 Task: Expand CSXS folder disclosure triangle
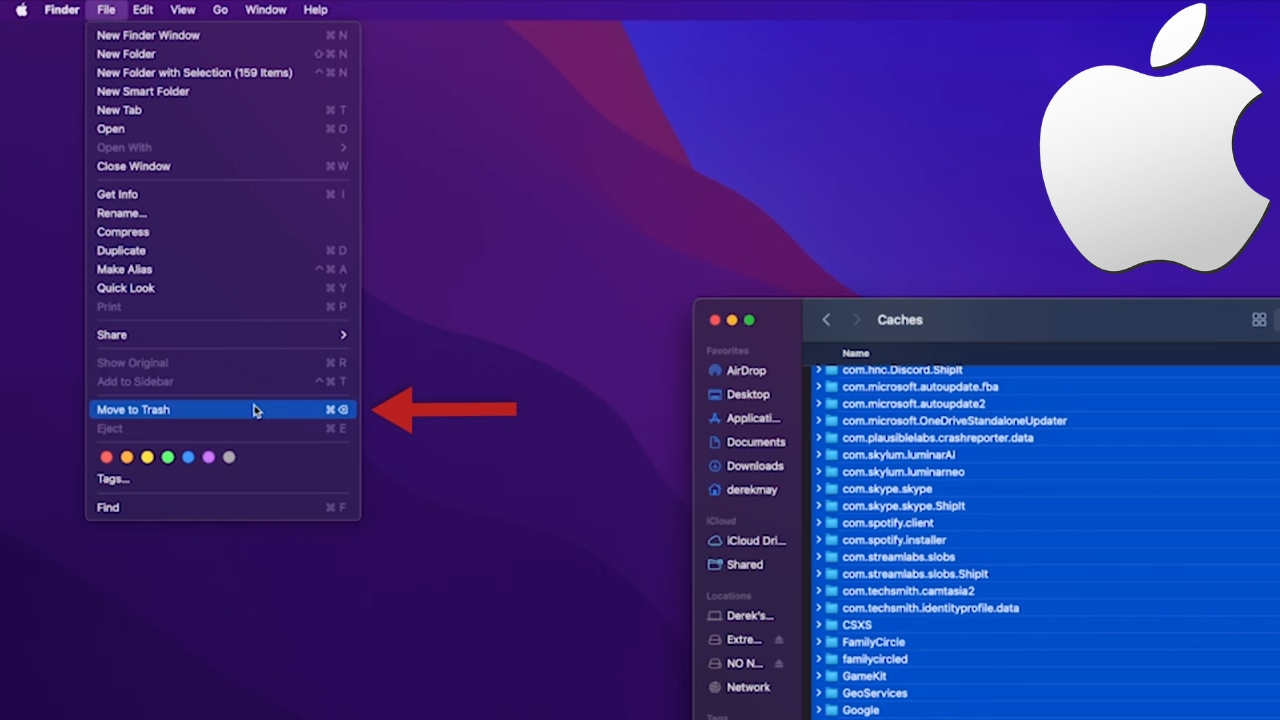(818, 625)
